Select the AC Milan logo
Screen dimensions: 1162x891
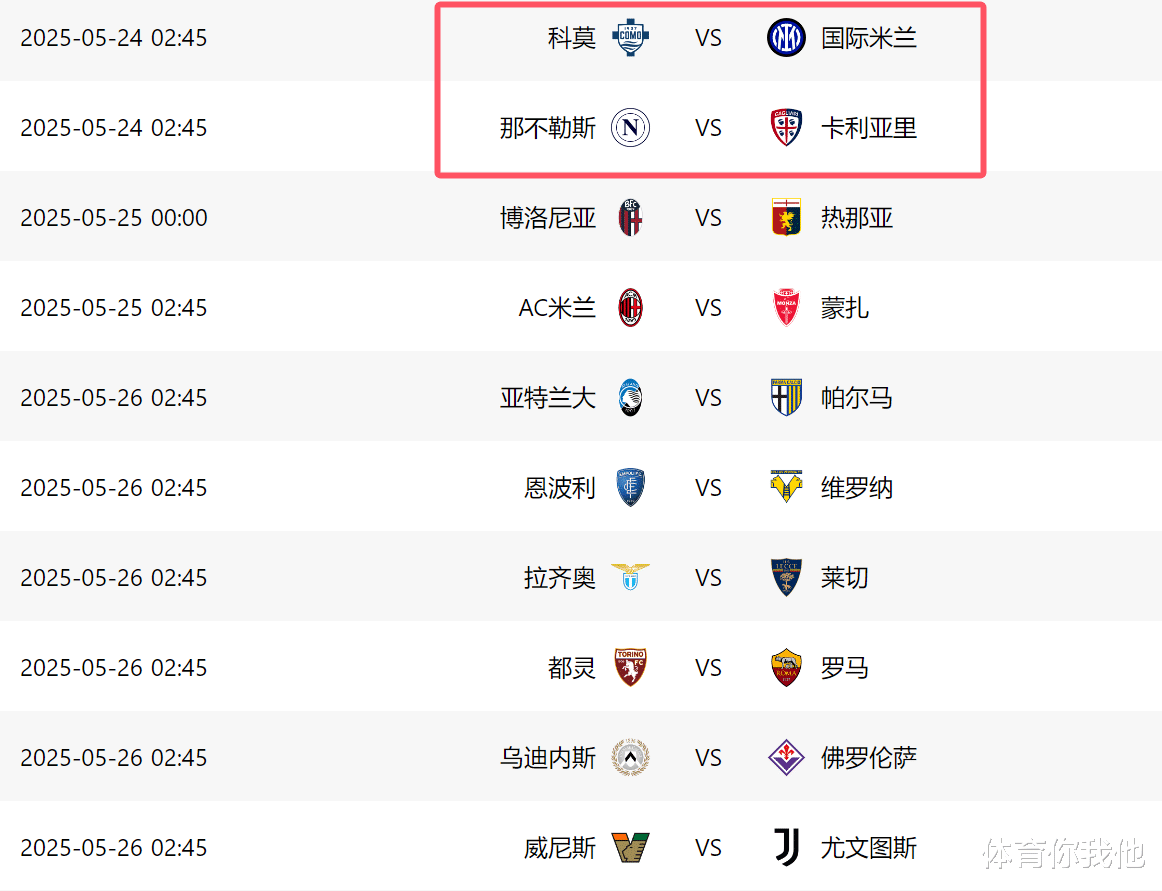coord(630,308)
